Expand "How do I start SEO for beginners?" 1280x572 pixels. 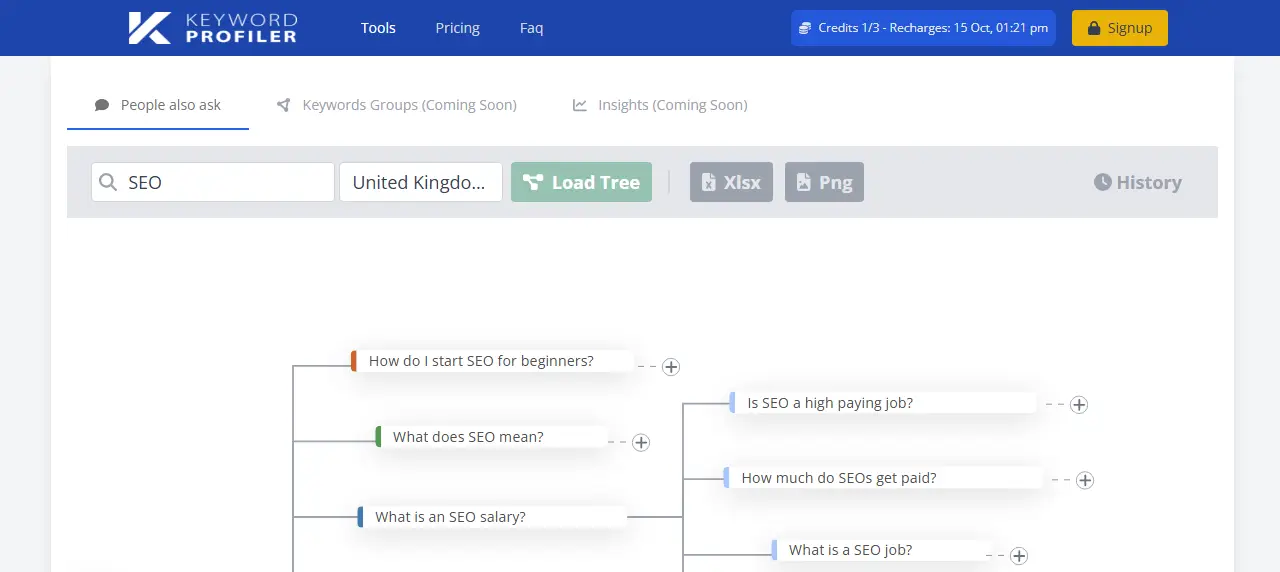[x=671, y=367]
